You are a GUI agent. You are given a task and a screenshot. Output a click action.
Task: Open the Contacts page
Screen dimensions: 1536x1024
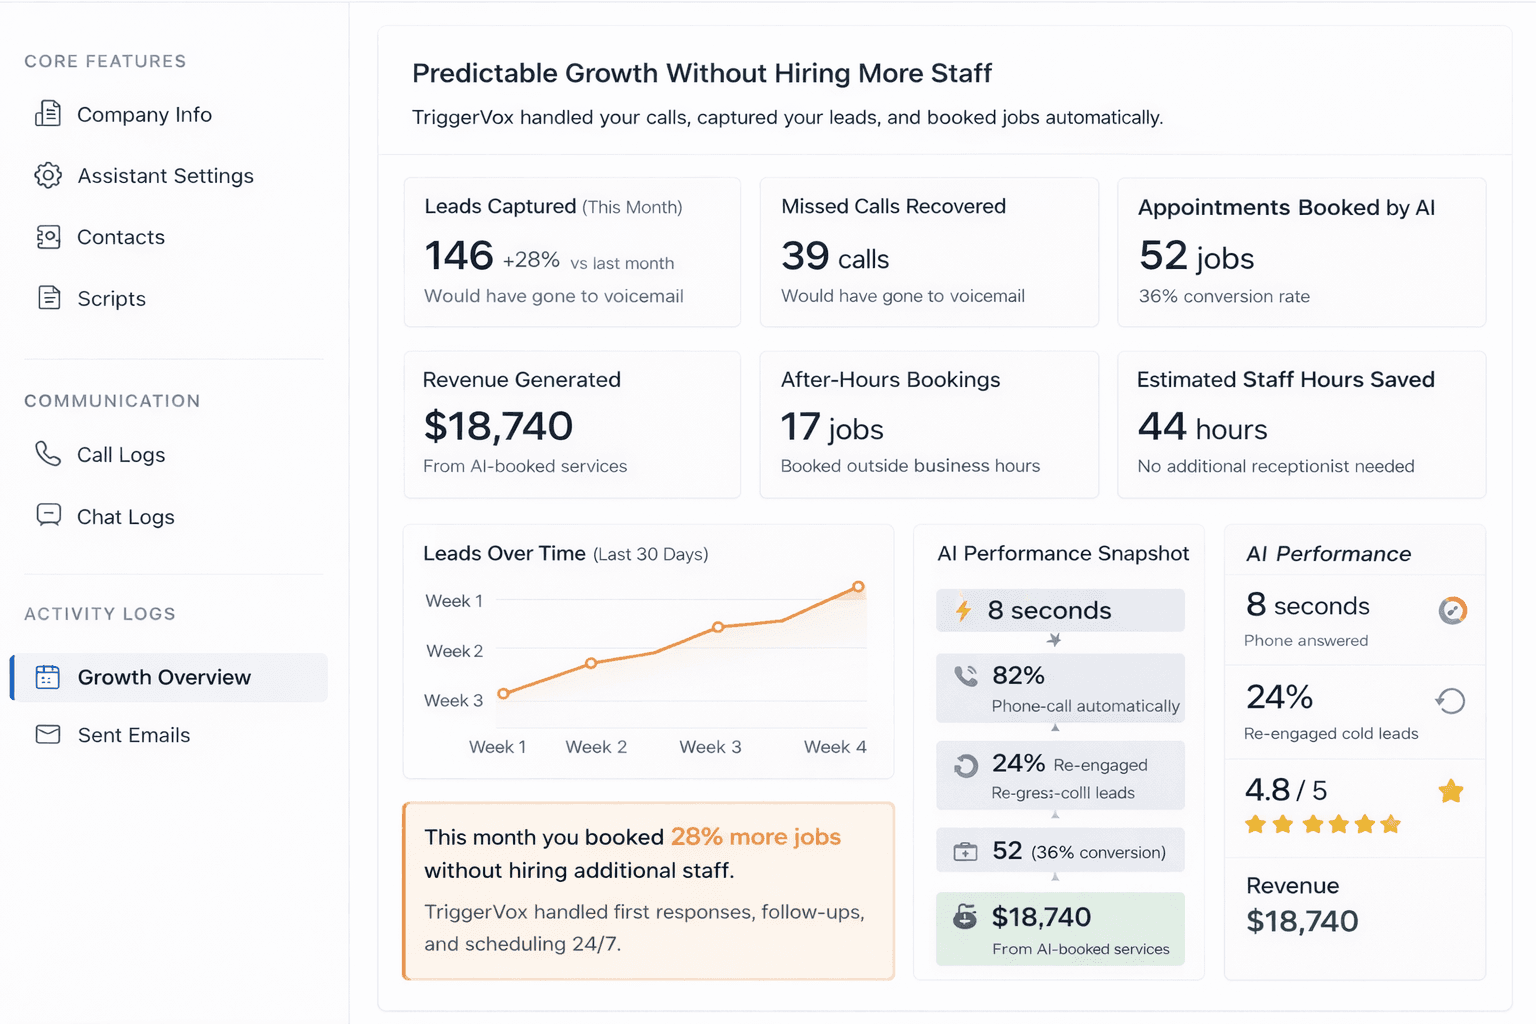(x=120, y=237)
